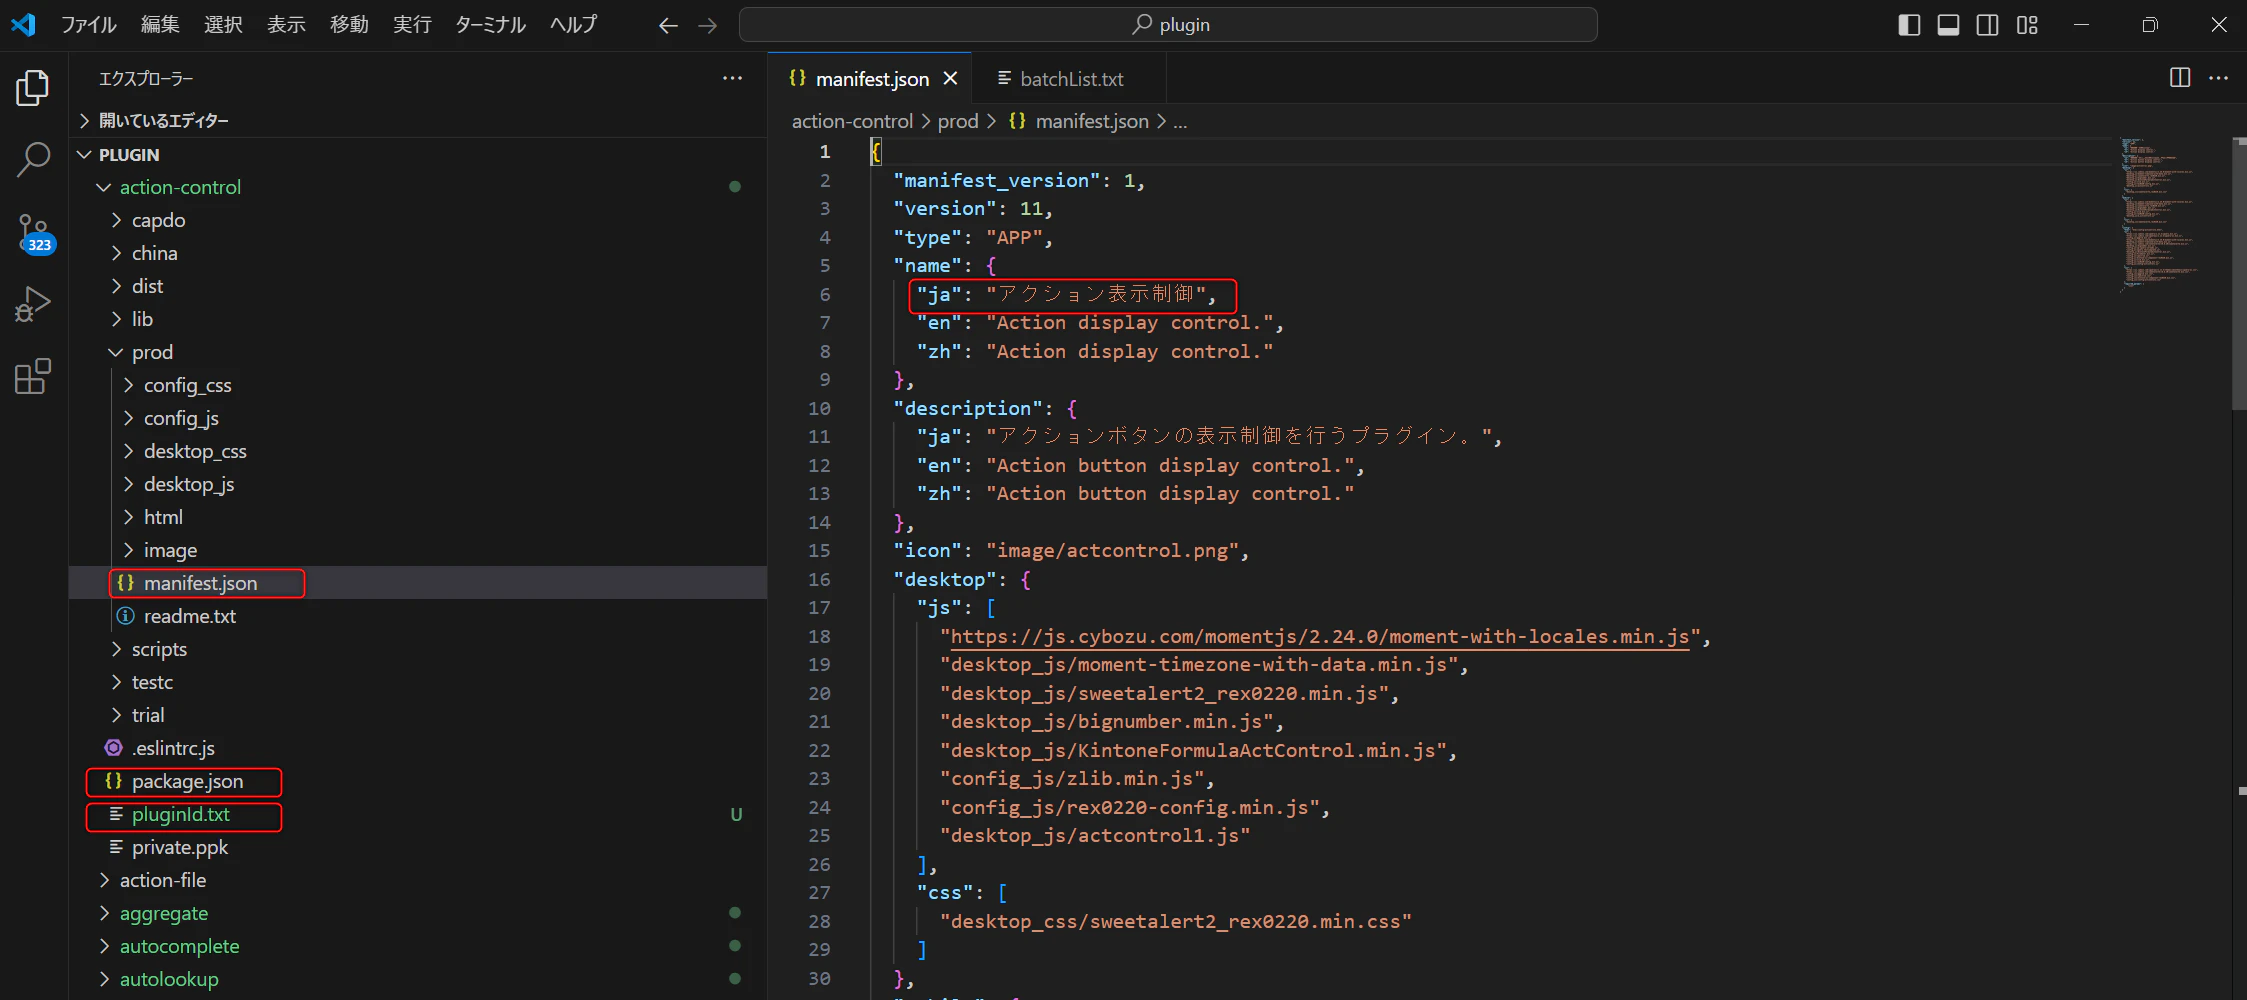
Task: Toggle the primary side bar visibility
Action: tap(1908, 25)
